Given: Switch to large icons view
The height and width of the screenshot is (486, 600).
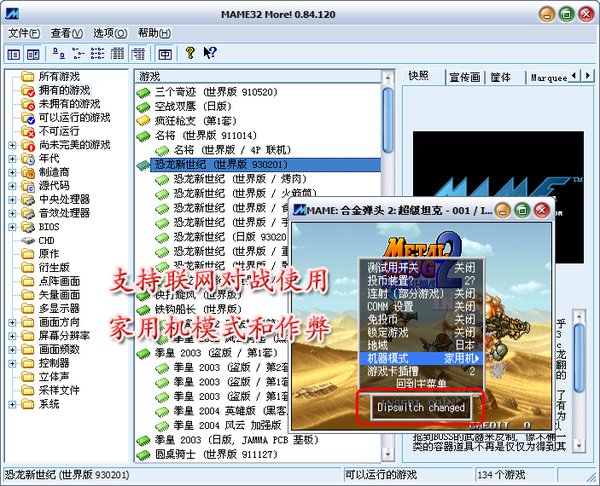Looking at the screenshot, I should pyautogui.click(x=58, y=54).
